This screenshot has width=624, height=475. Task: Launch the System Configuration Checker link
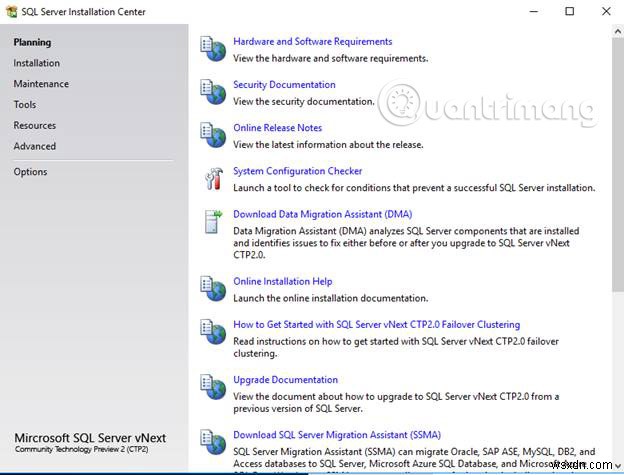298,171
